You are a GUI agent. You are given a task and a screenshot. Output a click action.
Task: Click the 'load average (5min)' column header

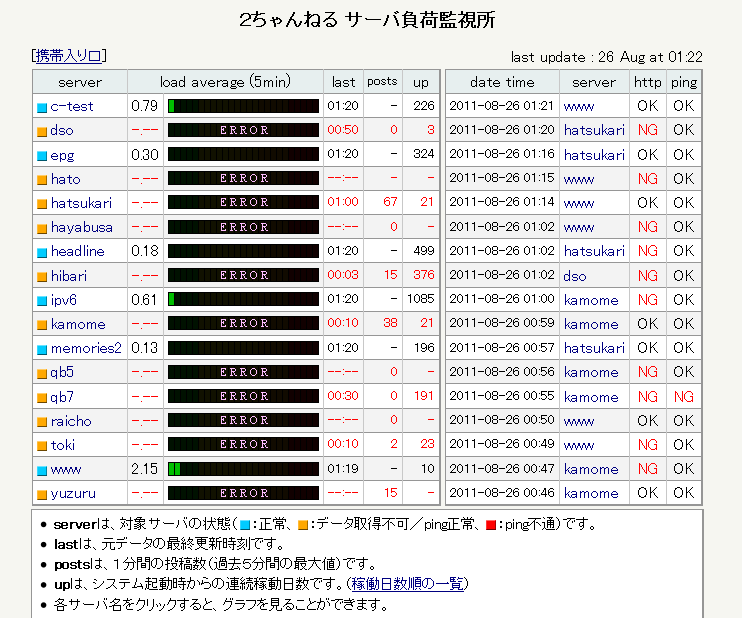click(x=225, y=82)
